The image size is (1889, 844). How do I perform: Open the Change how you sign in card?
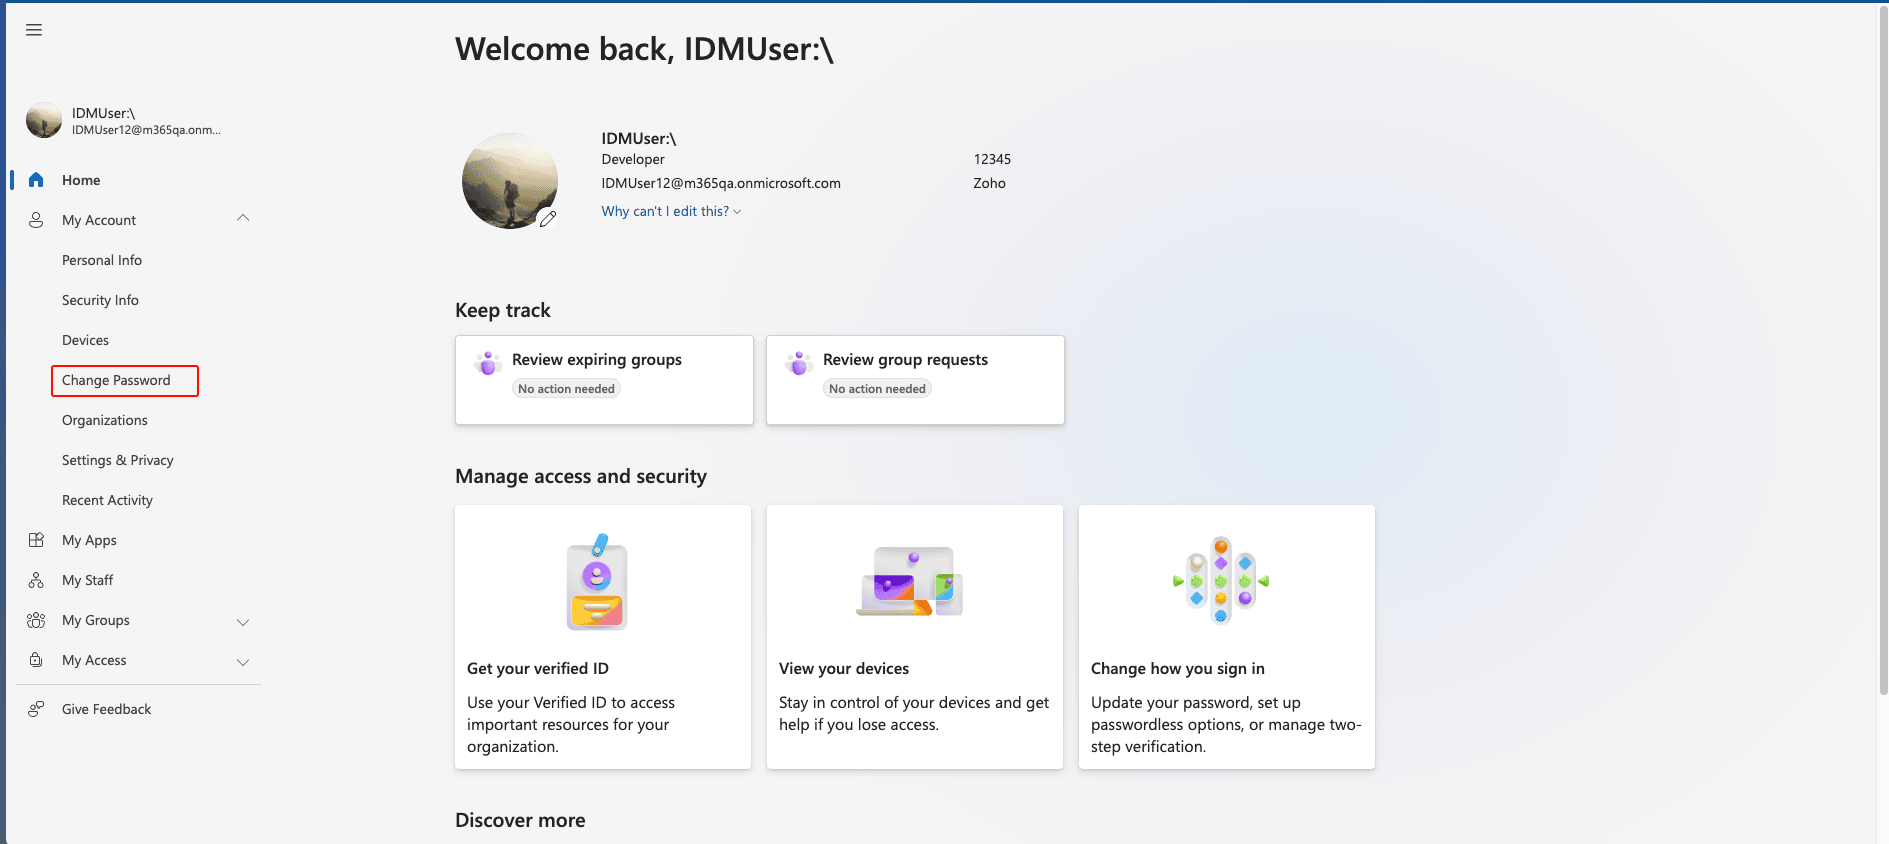[1227, 637]
